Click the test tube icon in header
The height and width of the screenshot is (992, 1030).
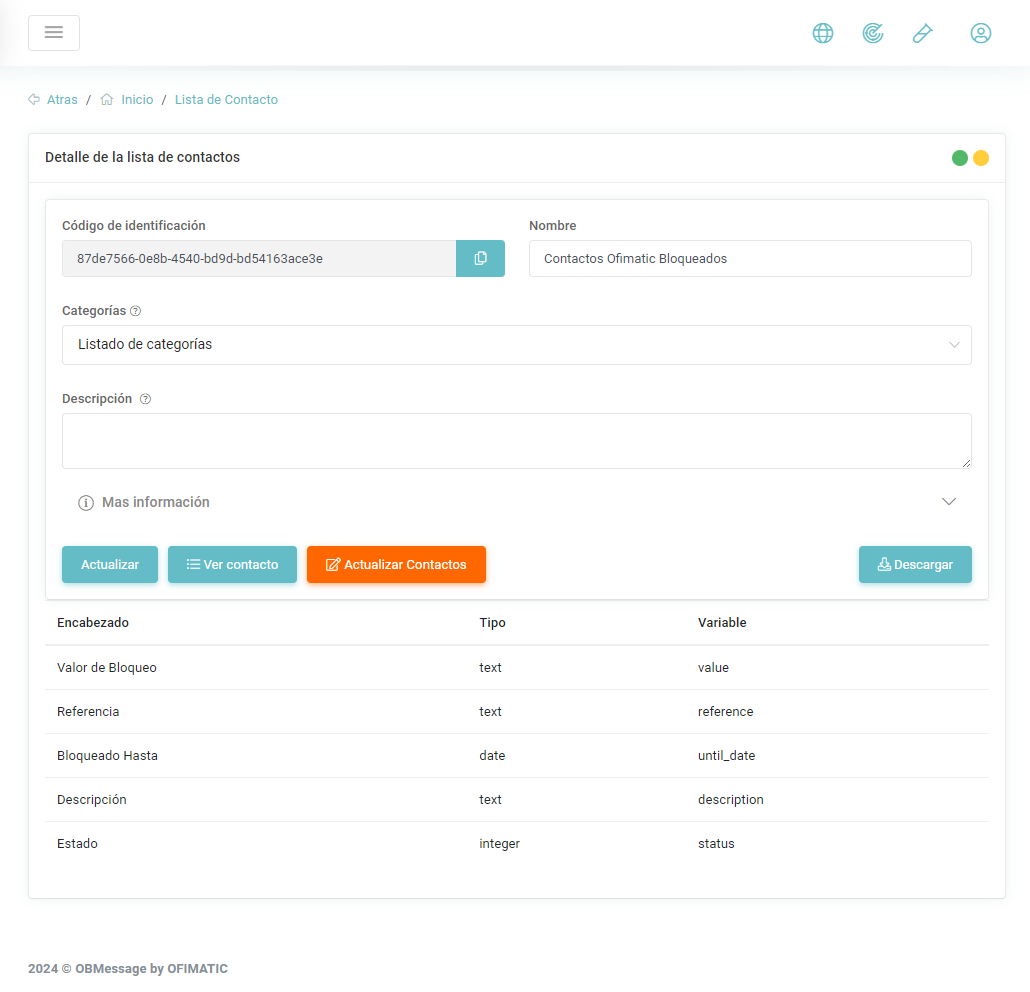point(922,33)
